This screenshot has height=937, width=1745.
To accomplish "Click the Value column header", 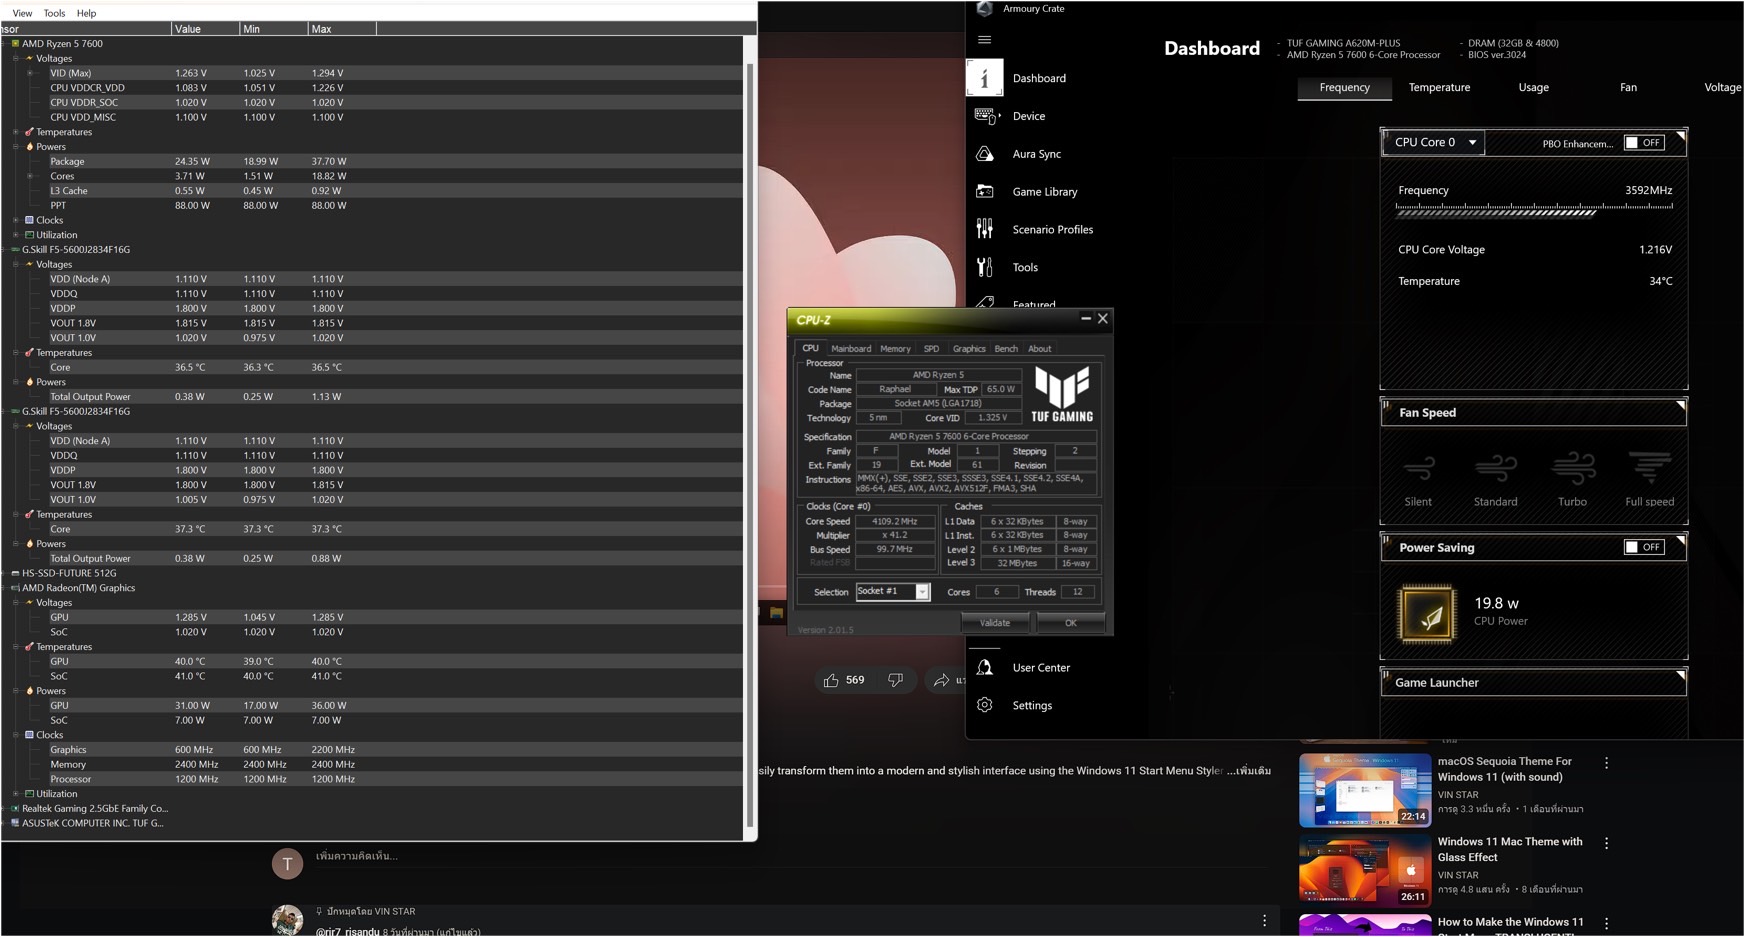I will (206, 29).
